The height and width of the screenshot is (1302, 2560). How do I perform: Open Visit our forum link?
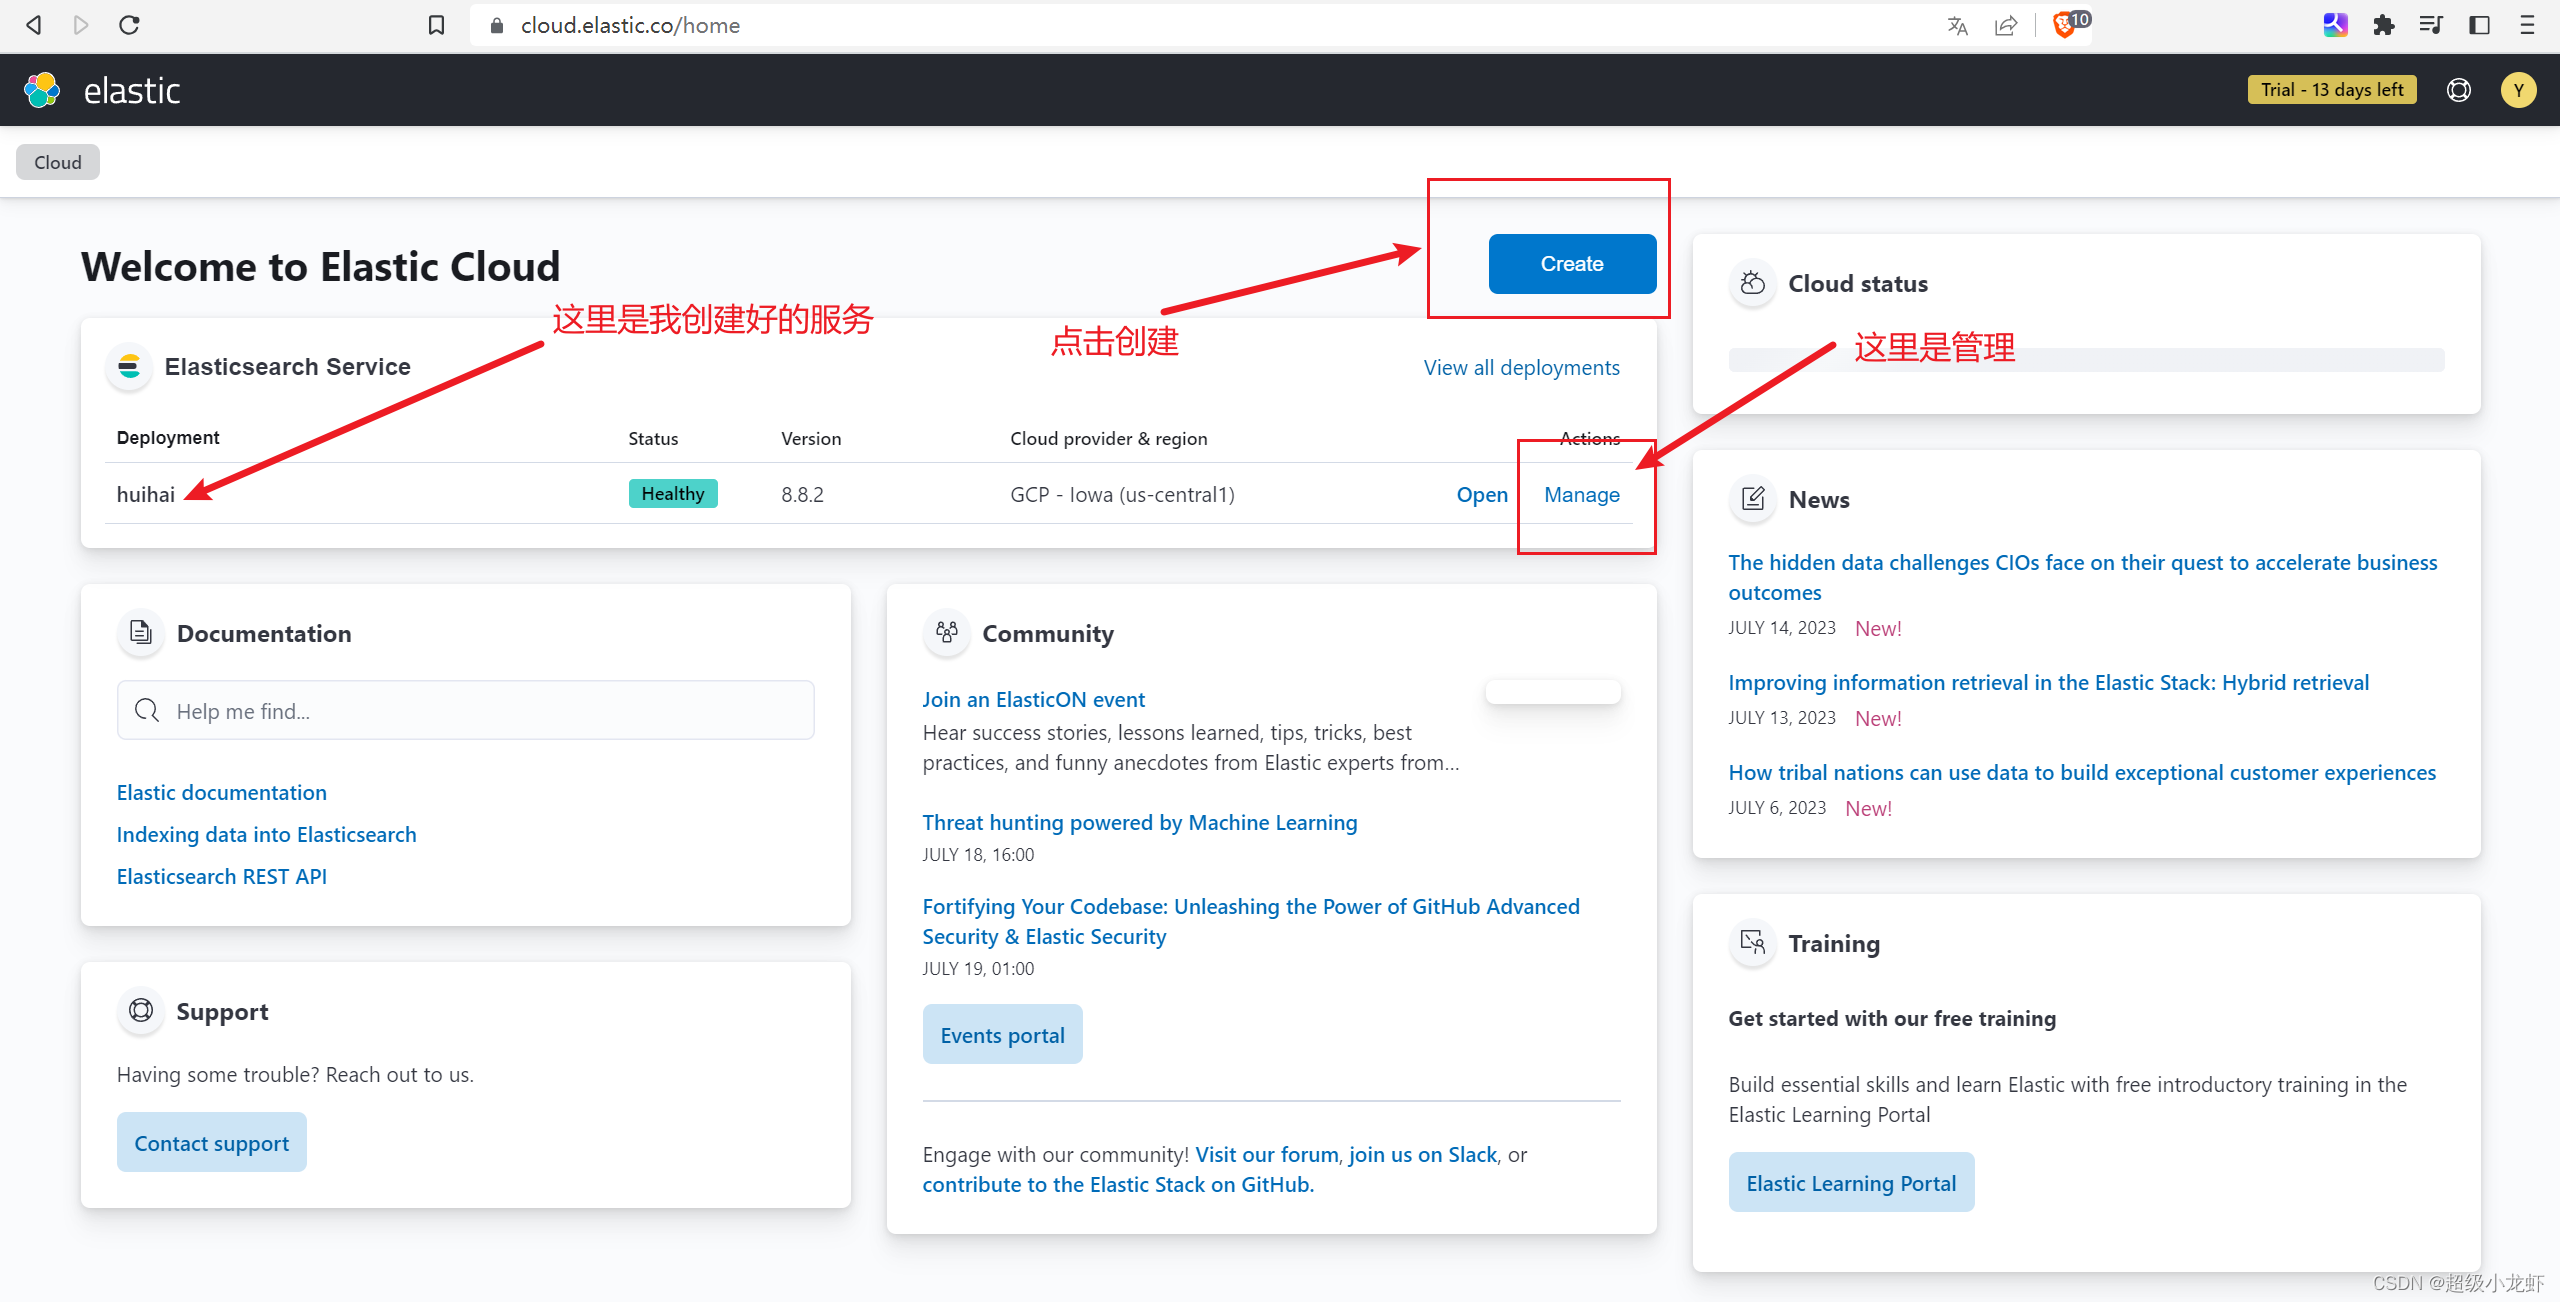tap(1267, 1154)
